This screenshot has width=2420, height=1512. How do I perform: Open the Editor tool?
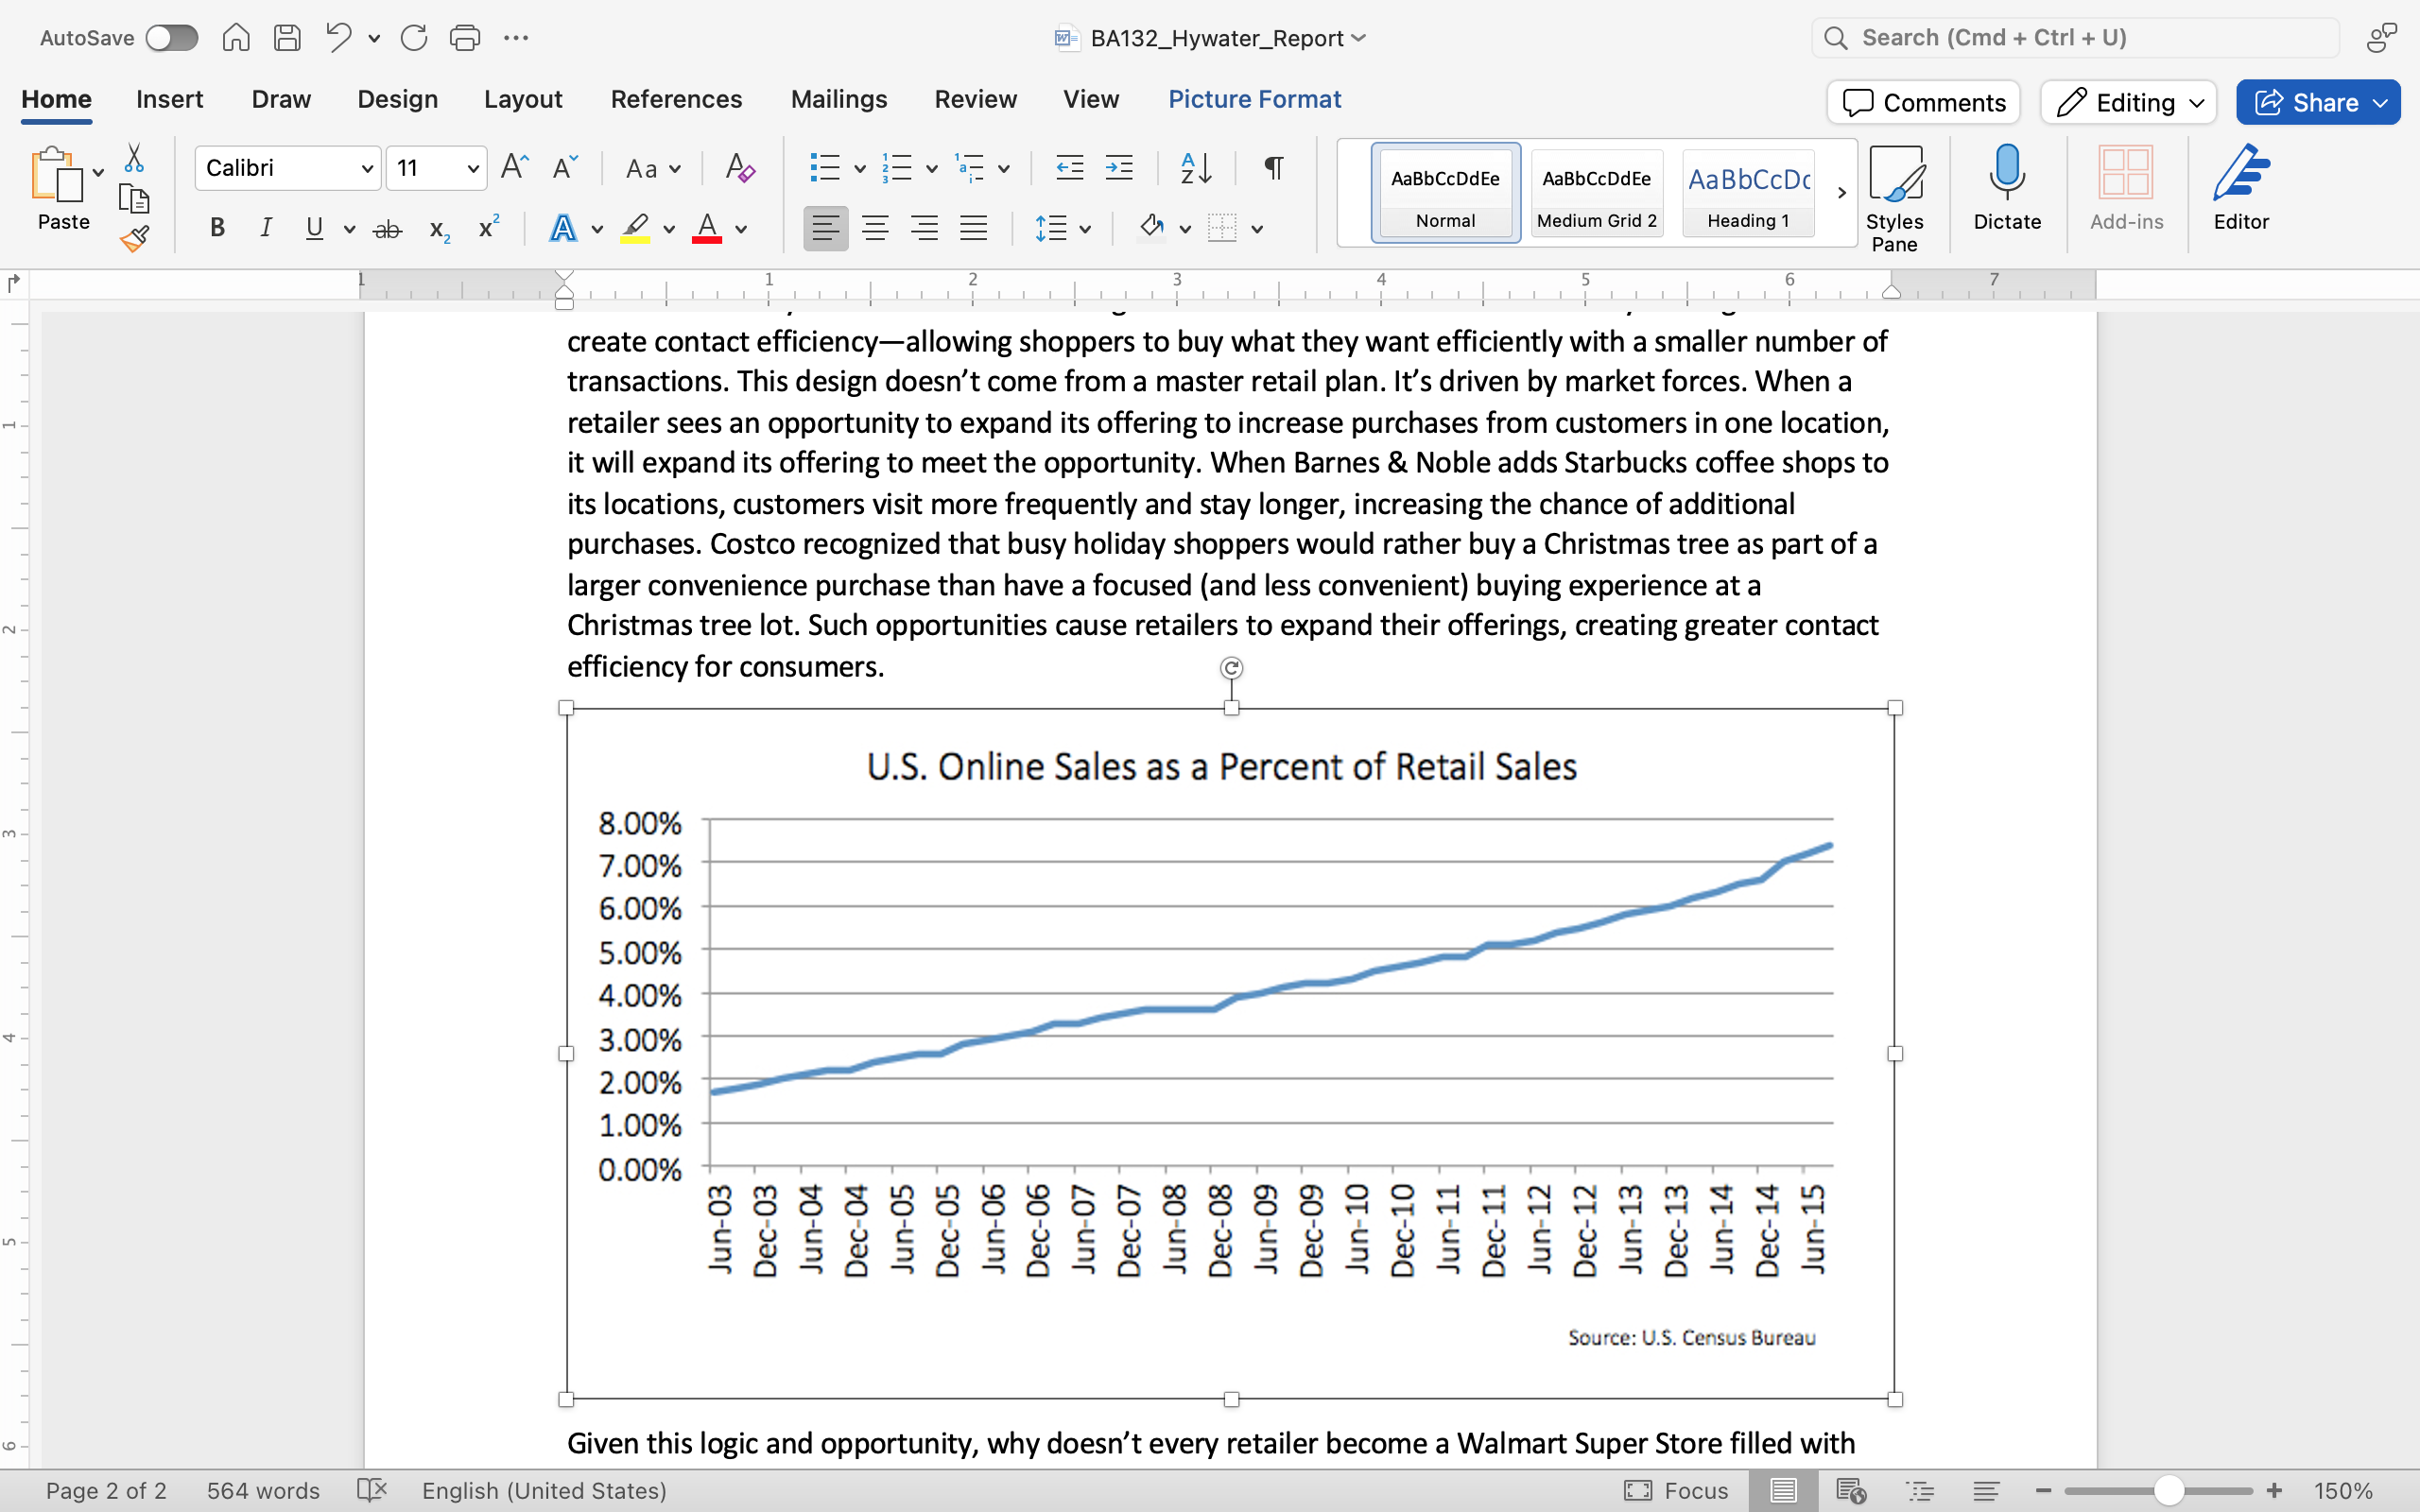(x=2241, y=188)
